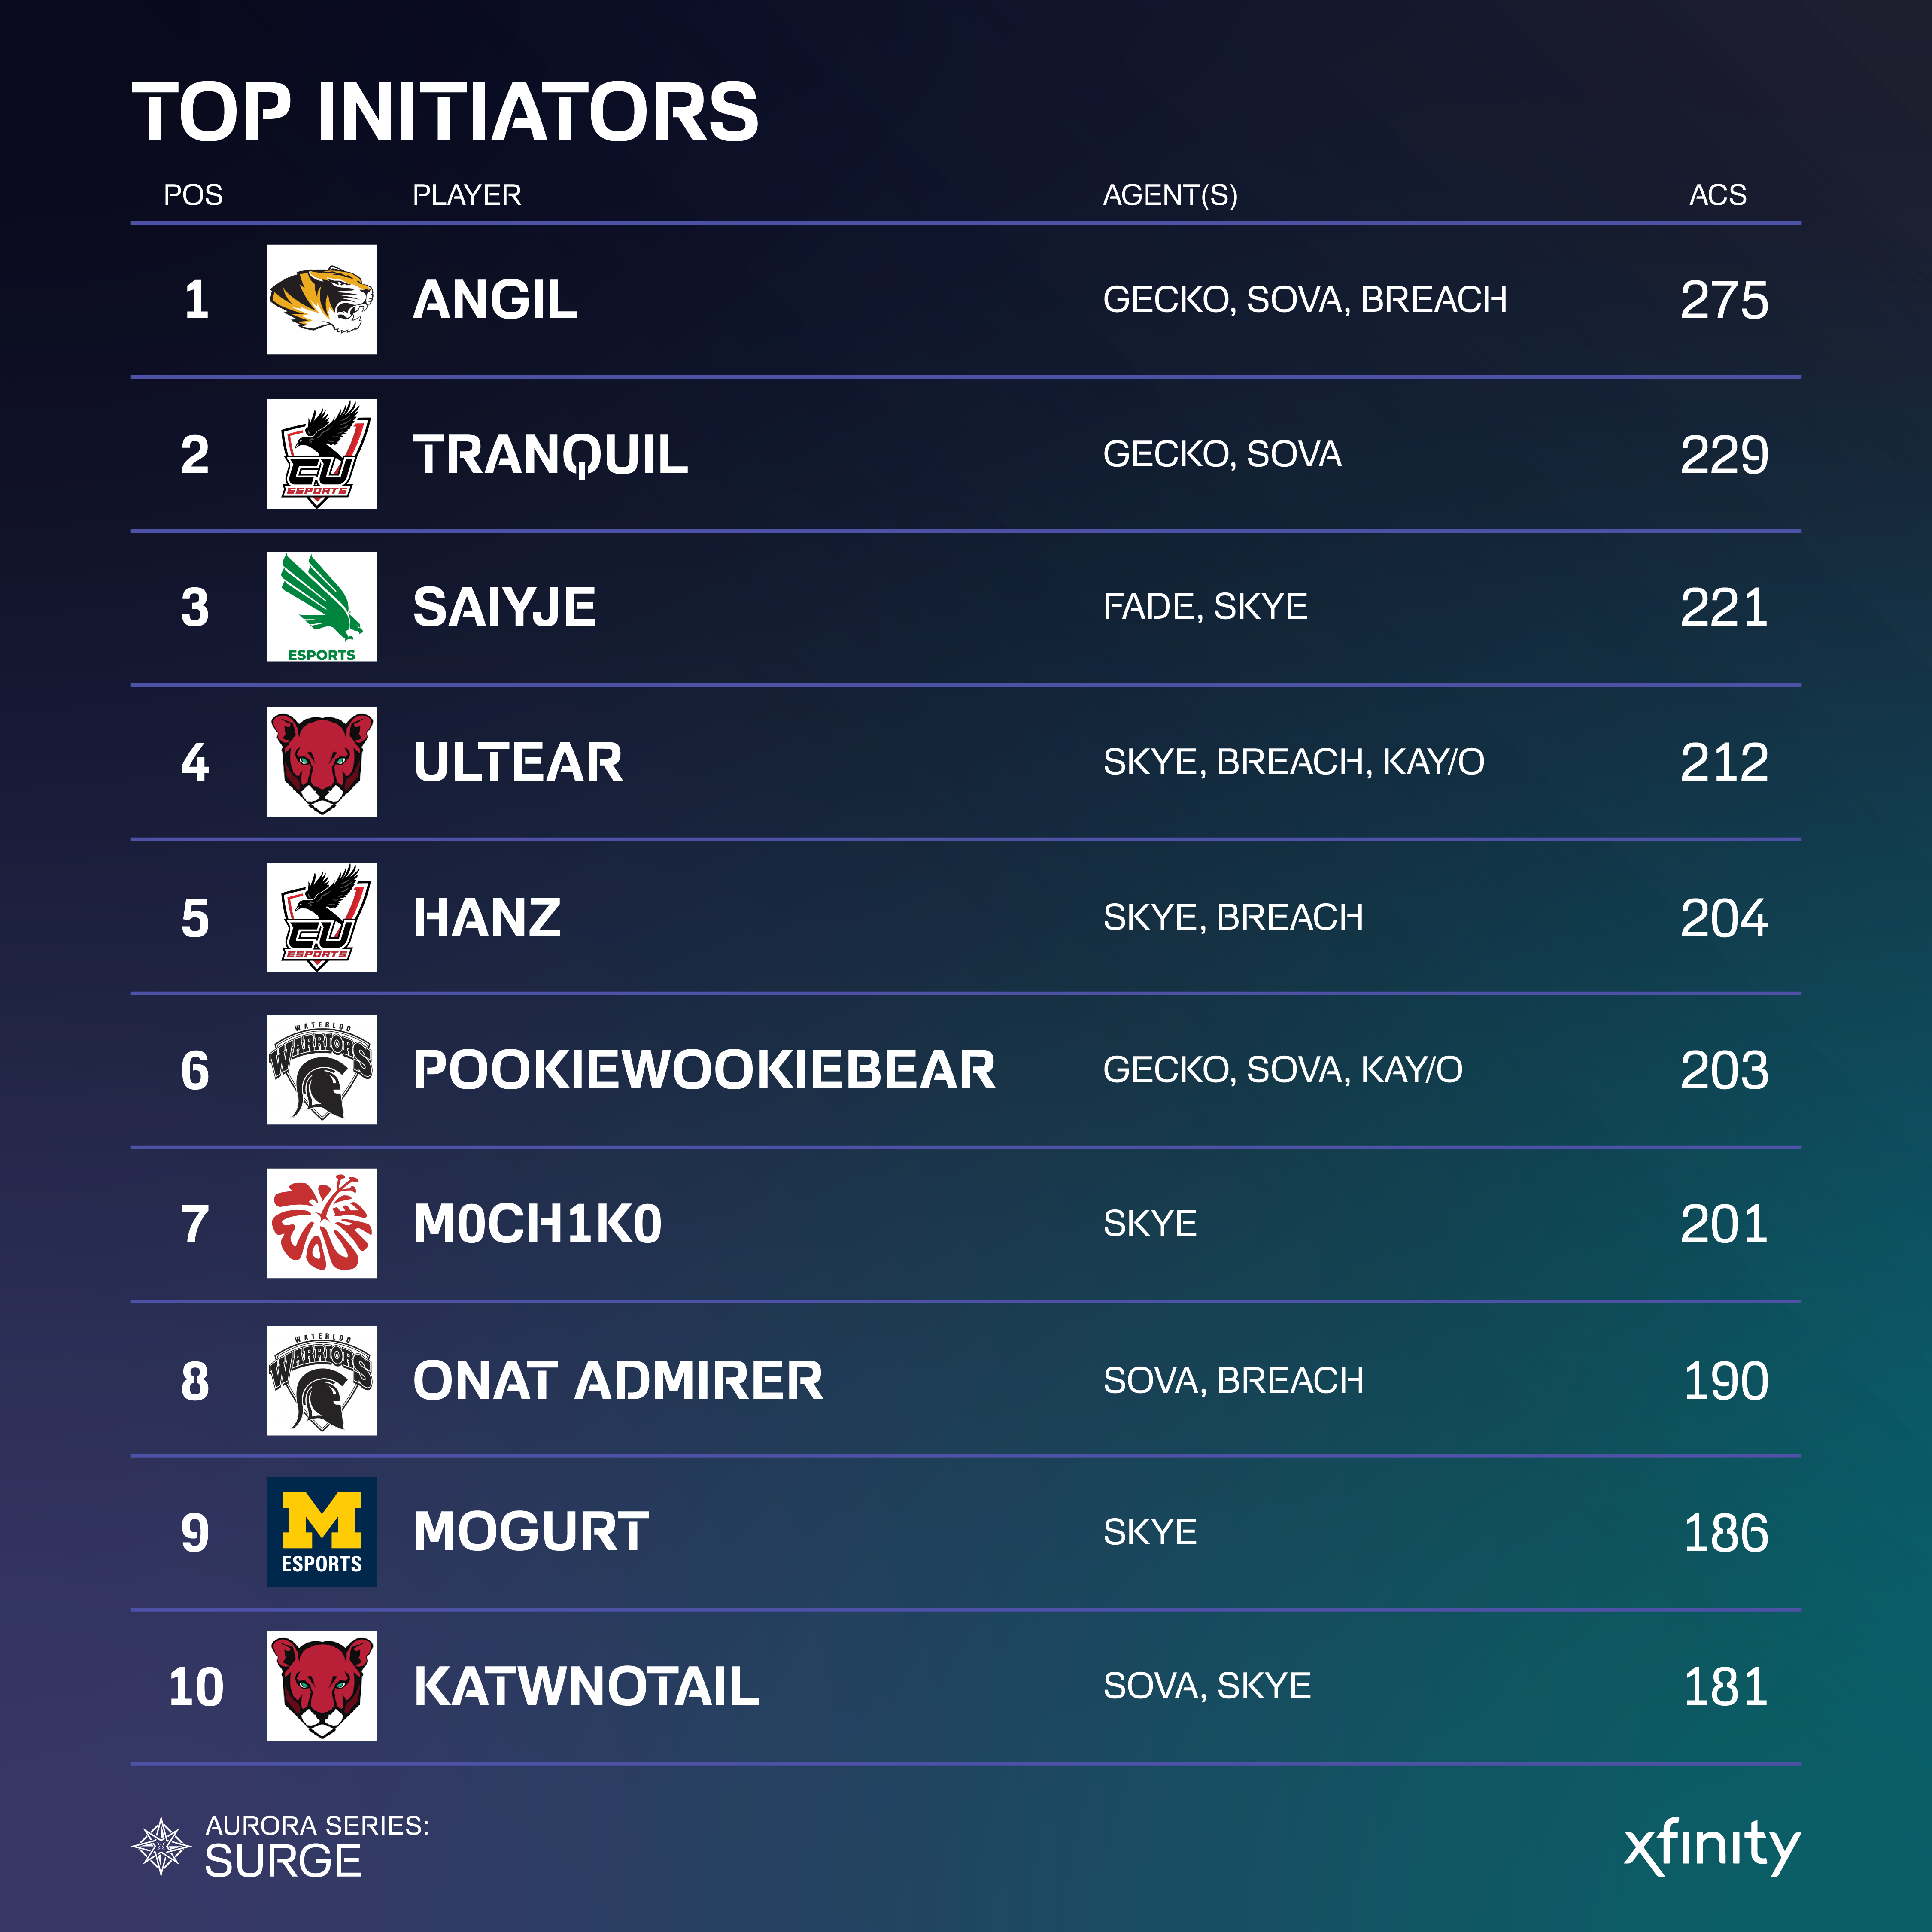Viewport: 1932px width, 1932px height.
Task: Click the tiger logo beside ANGIL
Action: [x=321, y=299]
